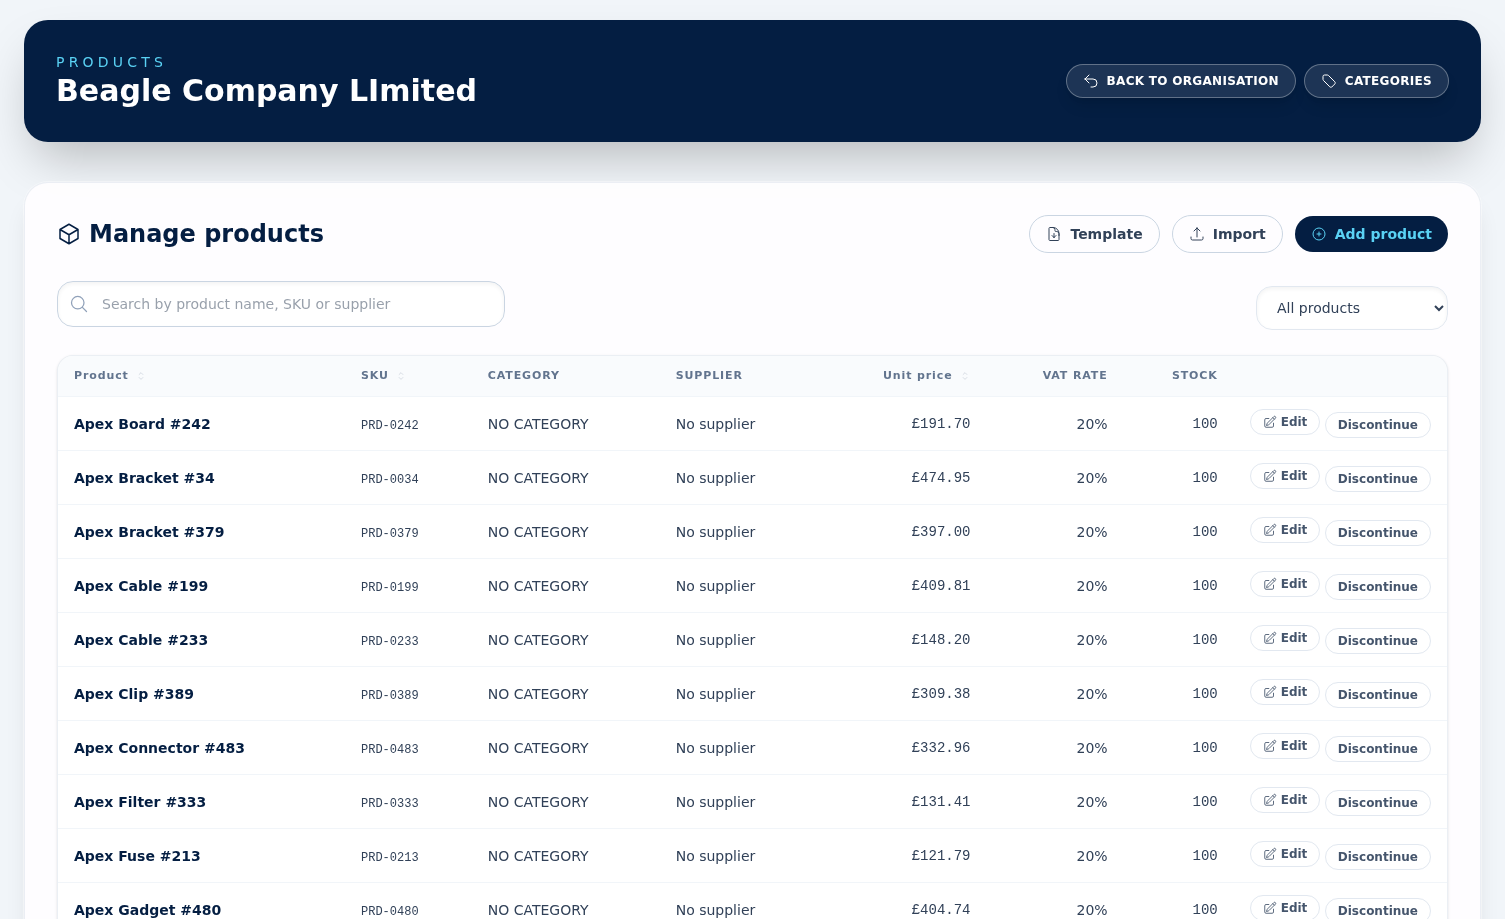Click the unit price £148.20
Viewport: 1505px width, 919px height.
(941, 640)
